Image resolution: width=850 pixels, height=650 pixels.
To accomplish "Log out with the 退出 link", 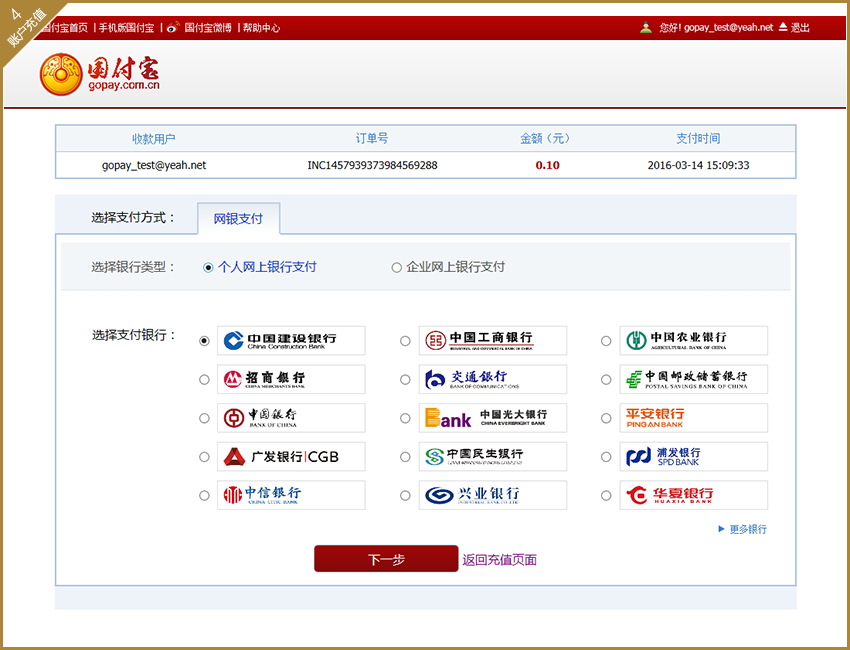I will click(x=800, y=28).
